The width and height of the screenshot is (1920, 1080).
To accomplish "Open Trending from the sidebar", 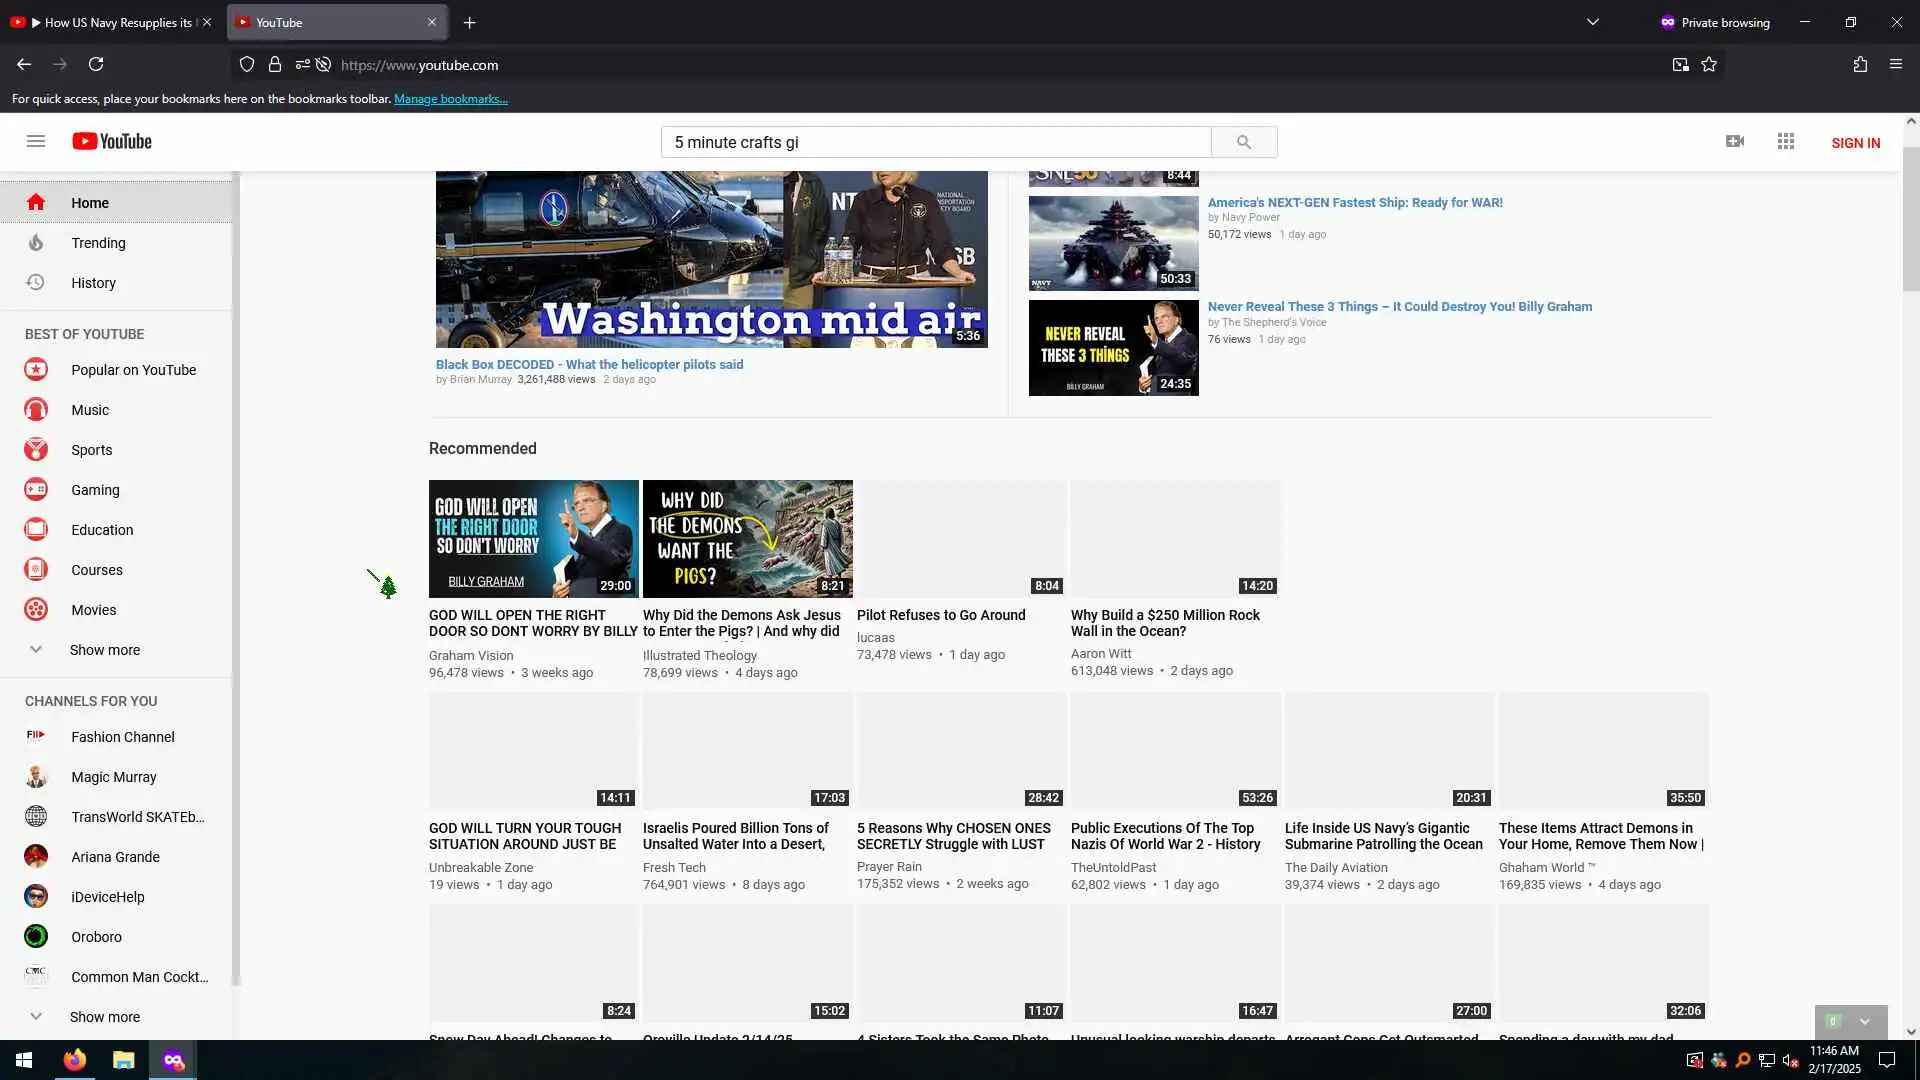I will [98, 243].
